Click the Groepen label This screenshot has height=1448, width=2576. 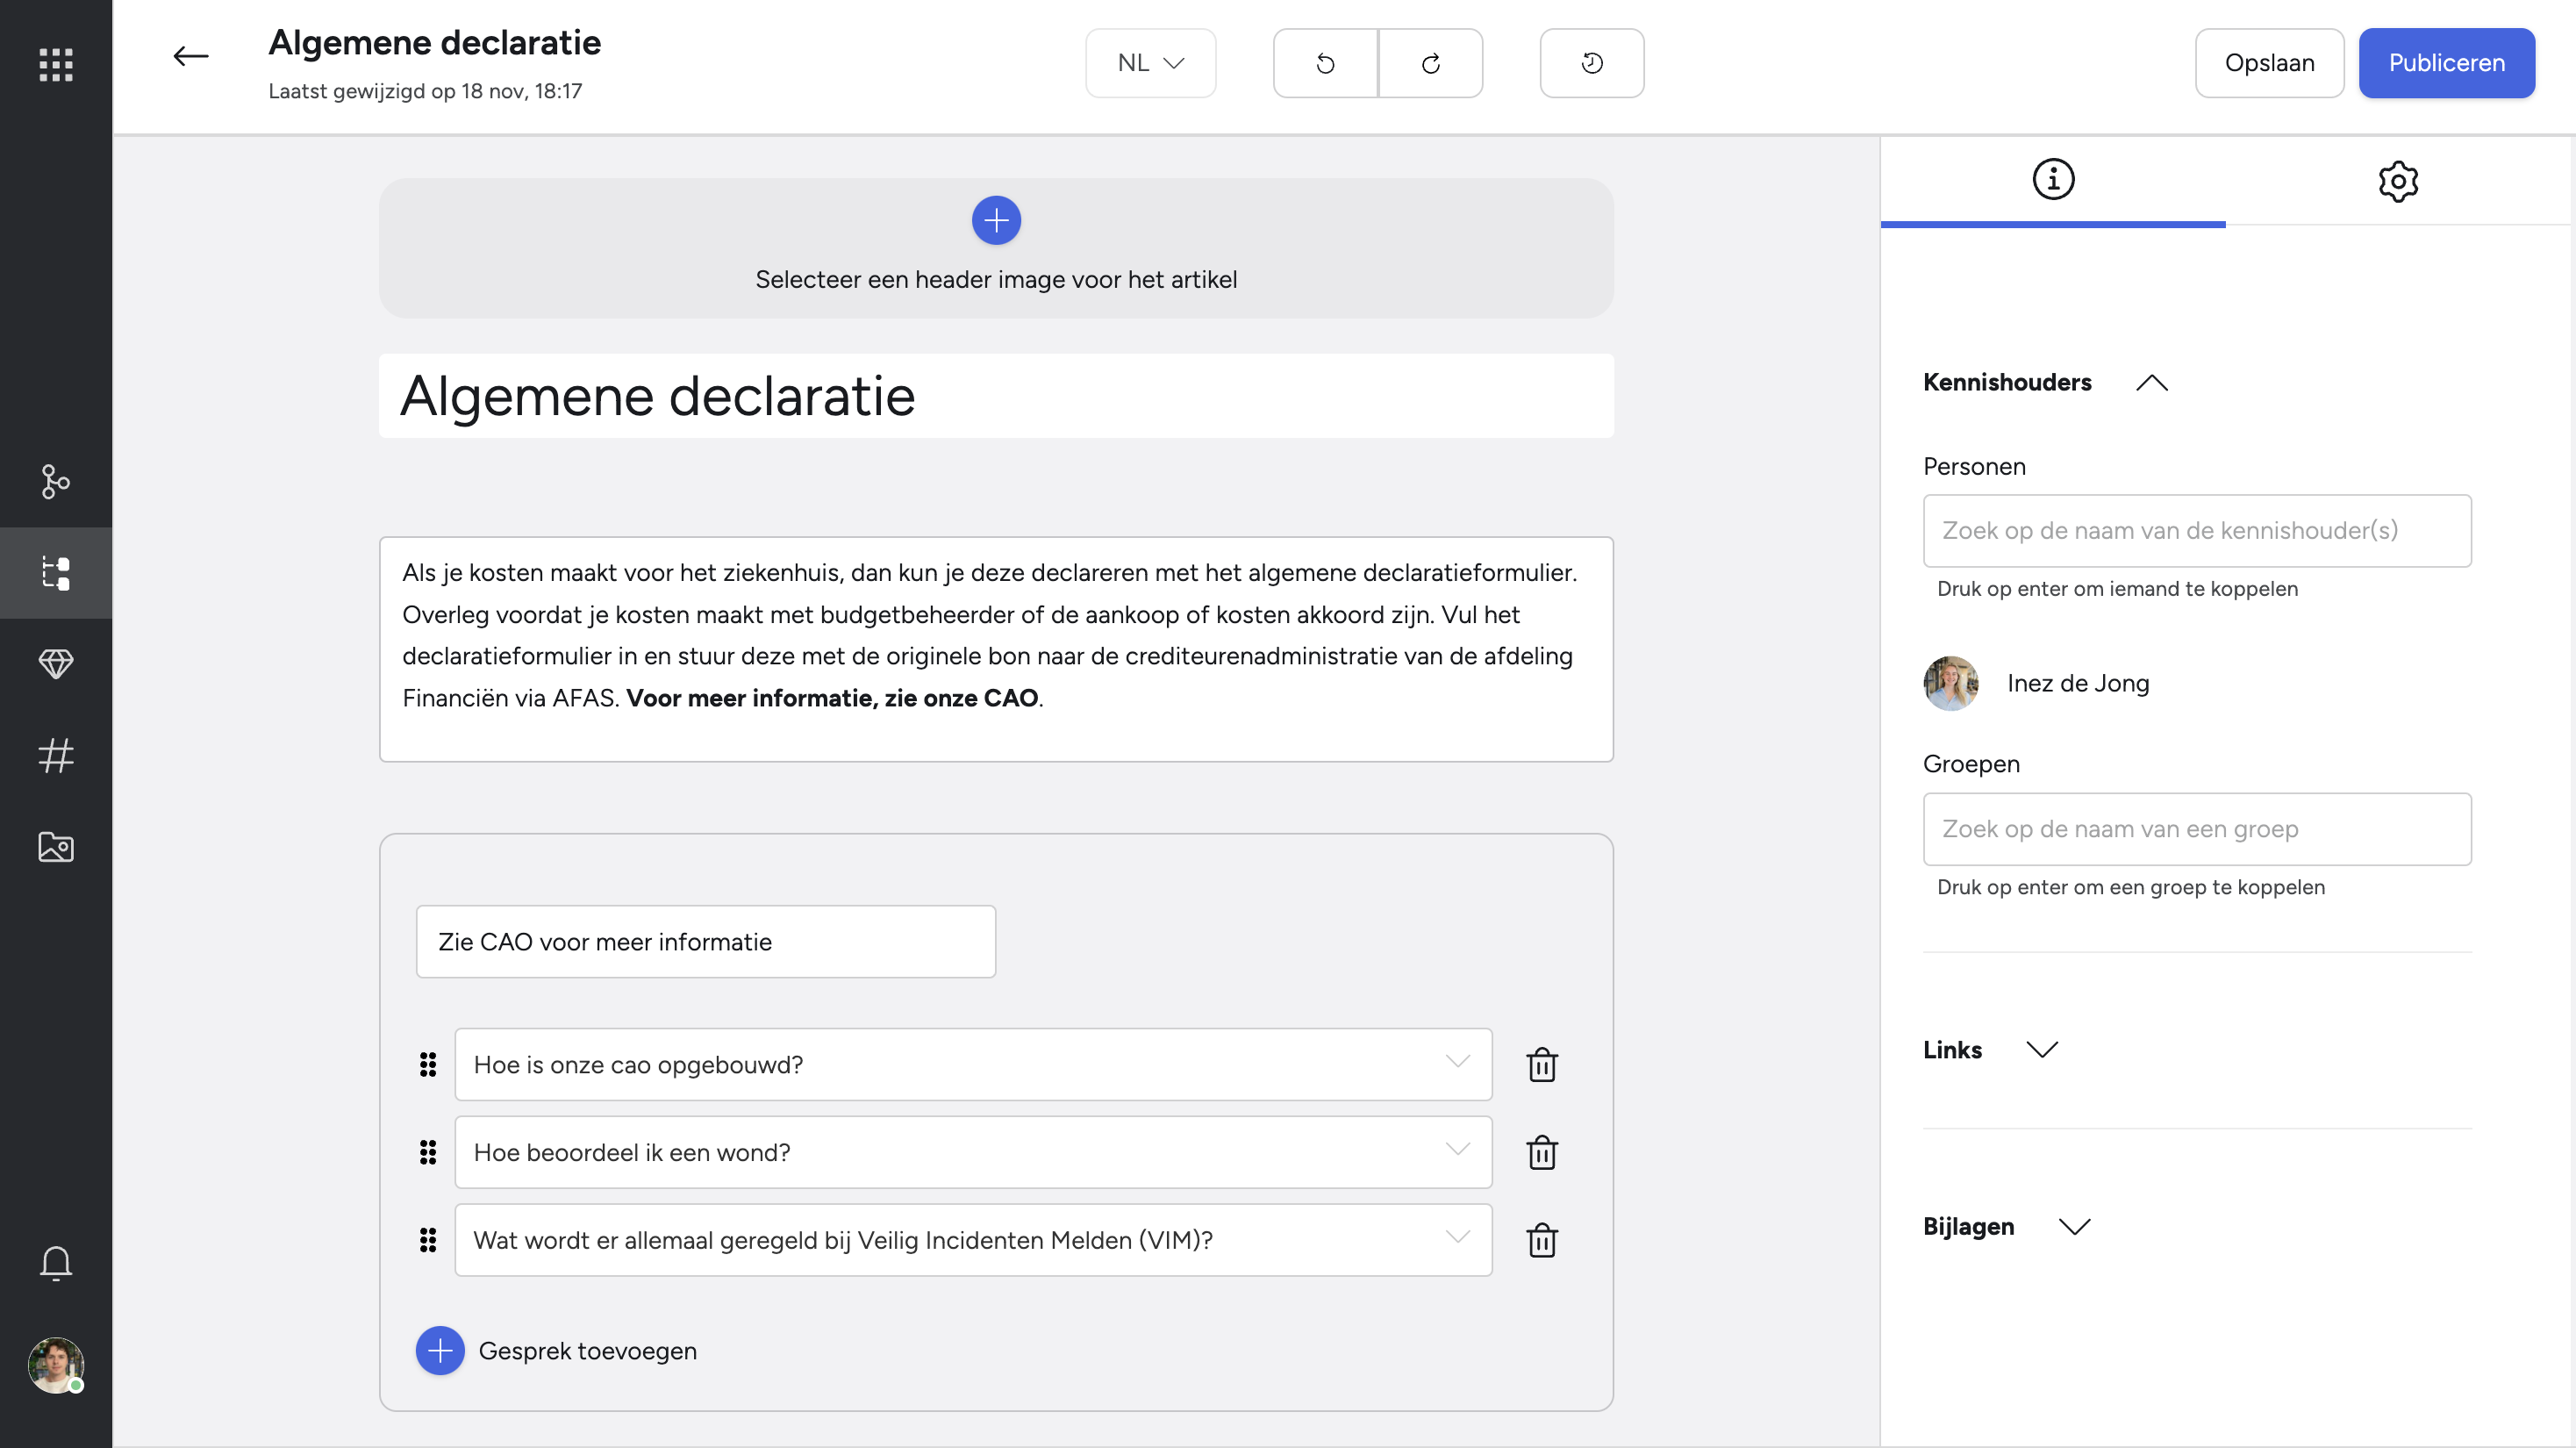click(x=1971, y=765)
